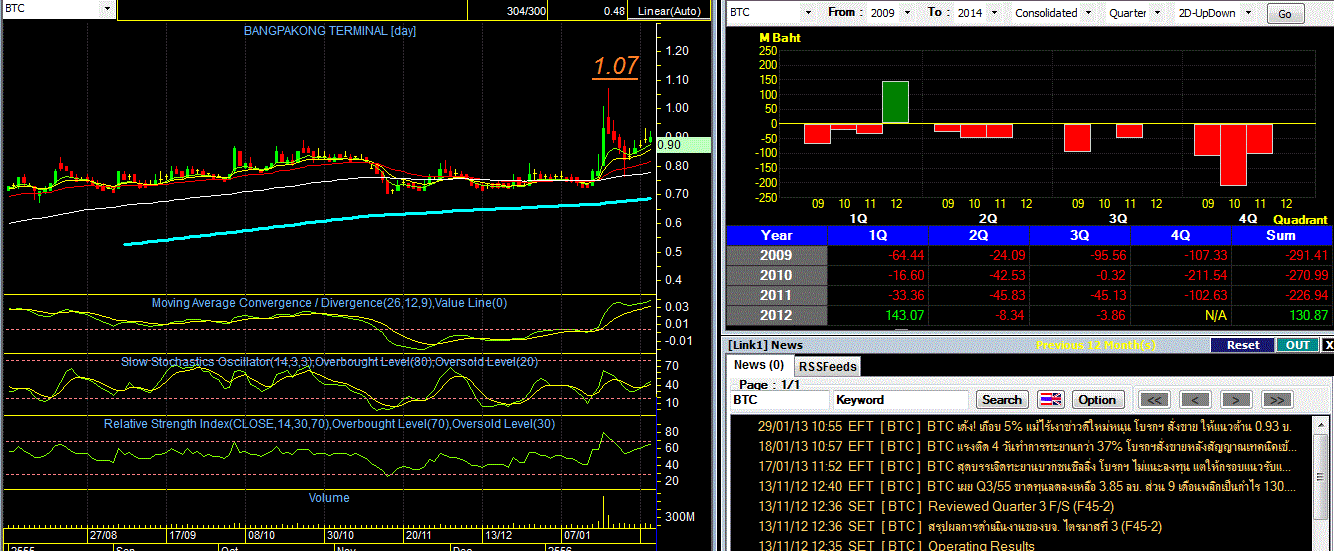Click the 1.07 high price label
Viewport: 1334px width, 551px height.
(x=615, y=67)
